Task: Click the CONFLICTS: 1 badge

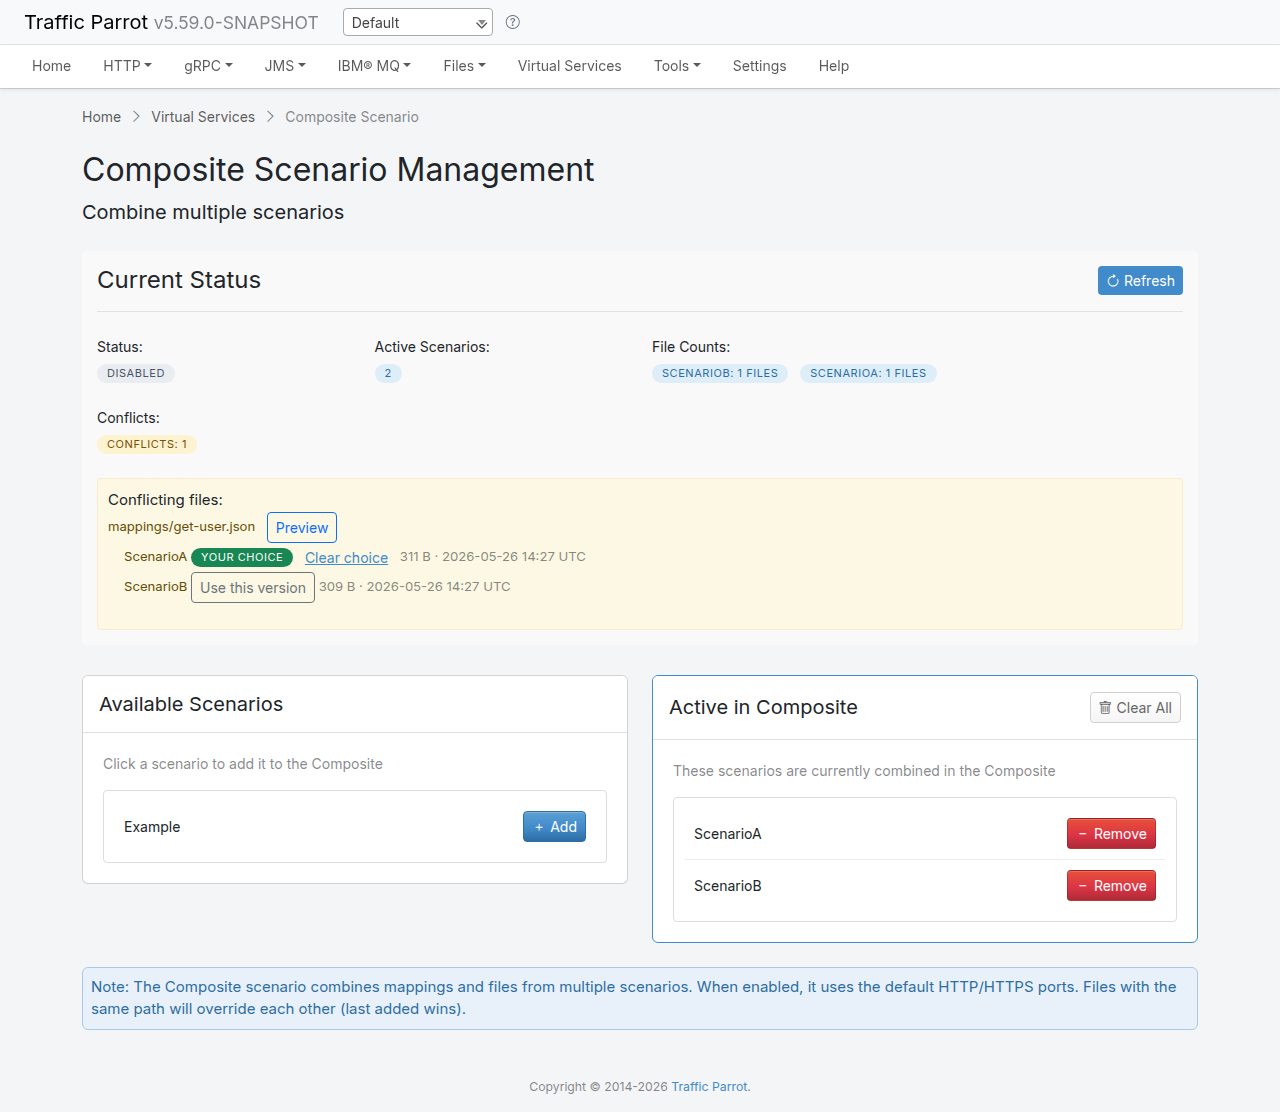Action: 147,444
